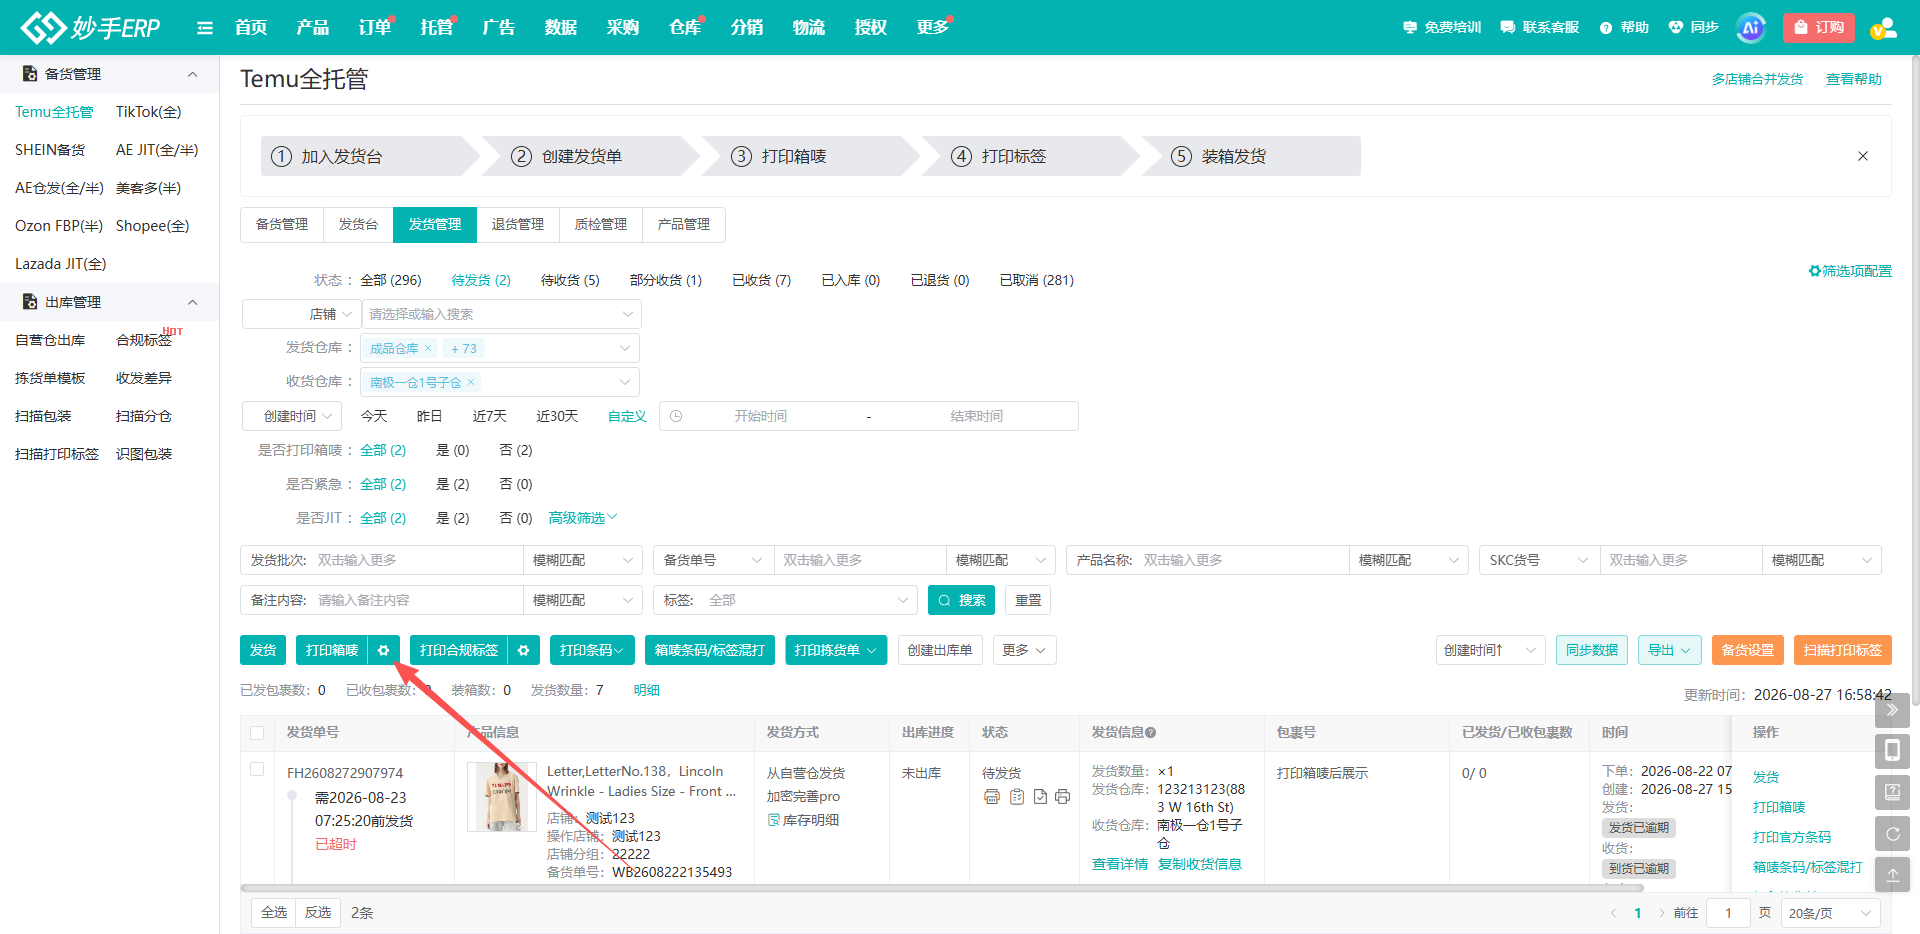Open the 查看详情 link in shipping info
Viewport: 1920px width, 934px height.
click(1120, 864)
